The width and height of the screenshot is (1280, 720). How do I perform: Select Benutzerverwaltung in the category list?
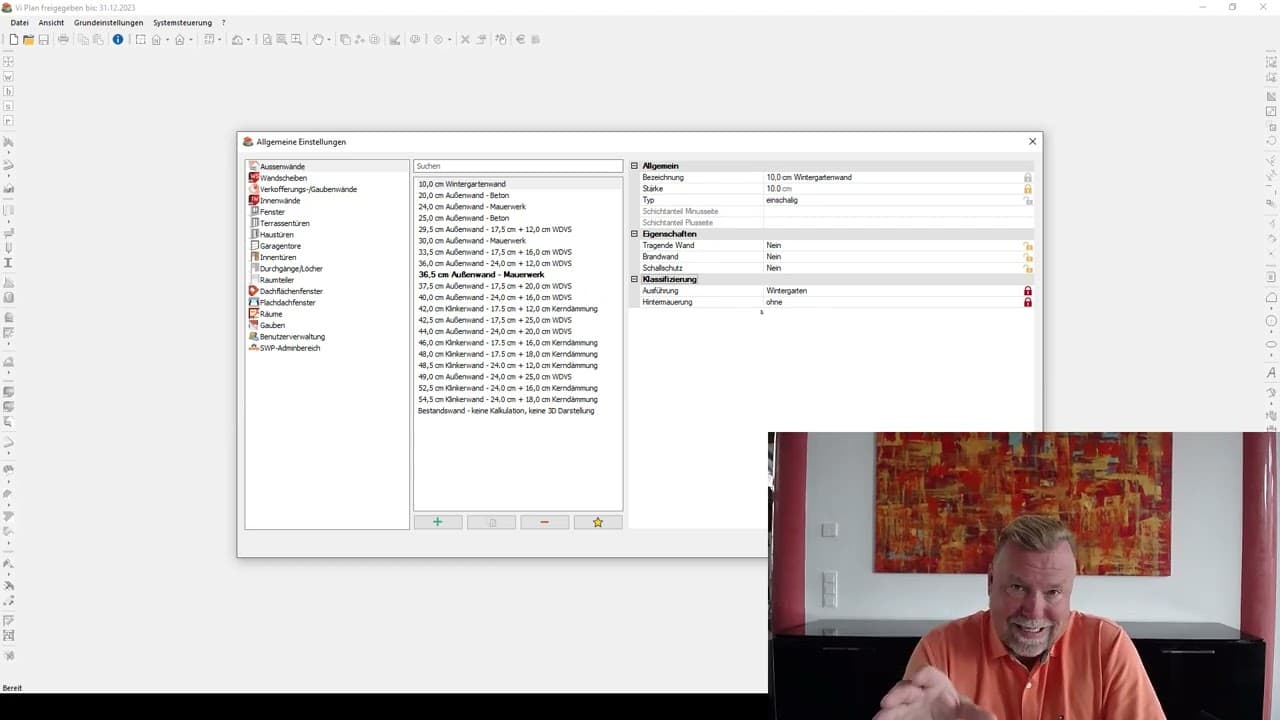(x=292, y=337)
